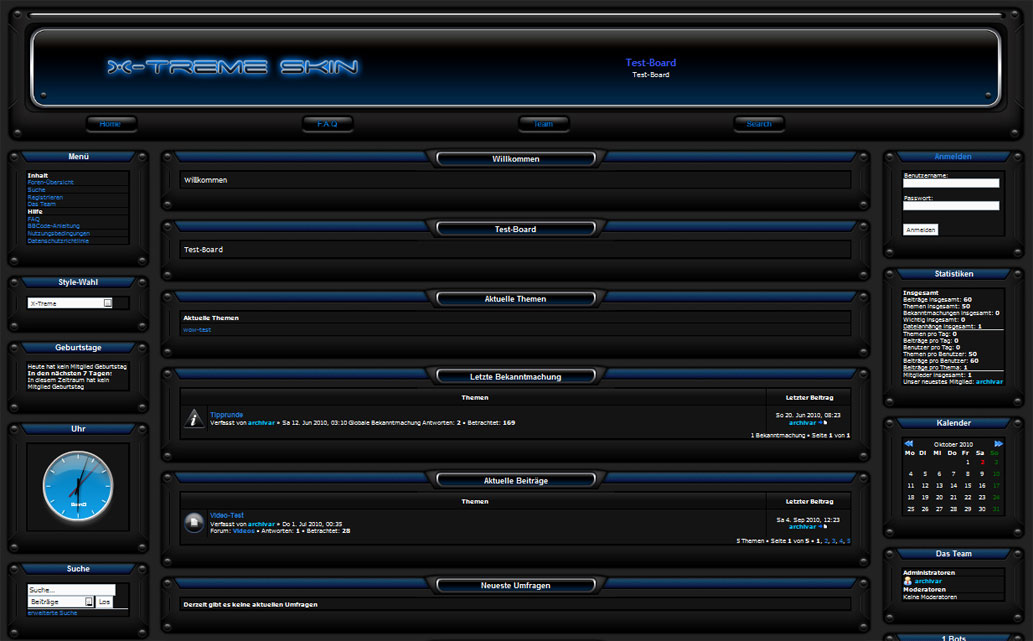1033x641 pixels.
Task: Open the erweiterte Suche link
Action: point(52,612)
